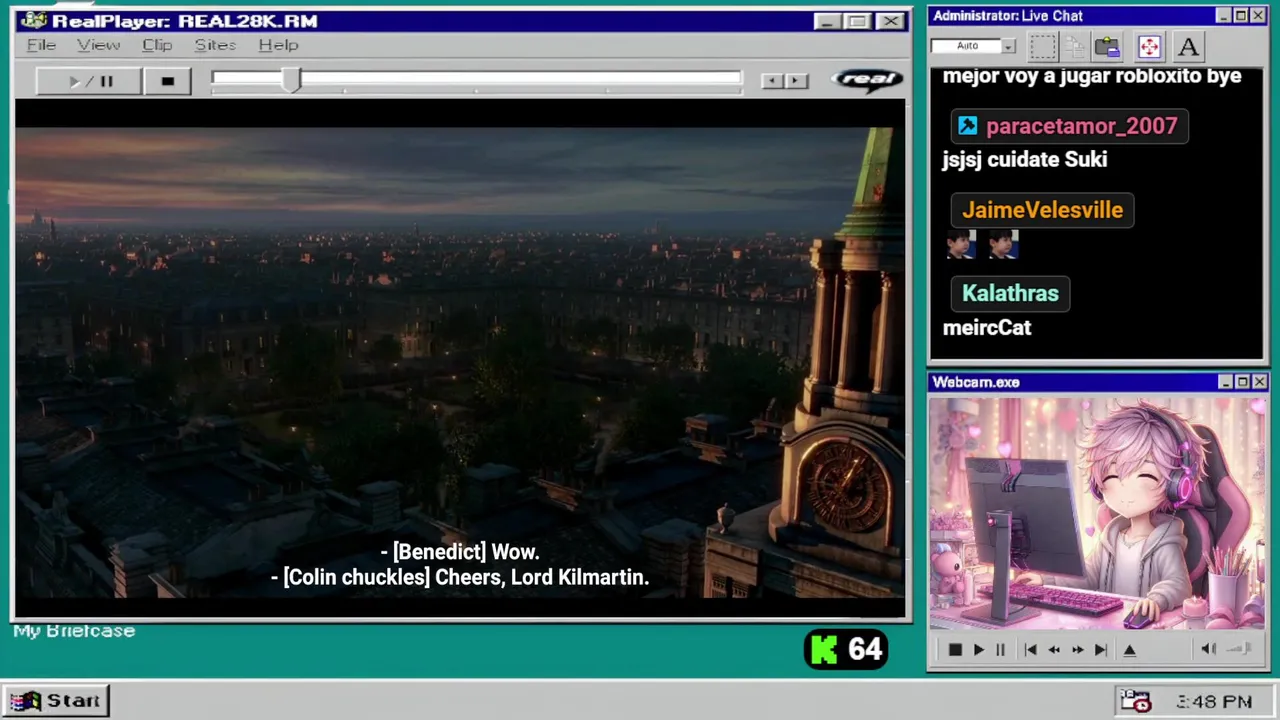Close the RealPlayer window

click(890, 21)
